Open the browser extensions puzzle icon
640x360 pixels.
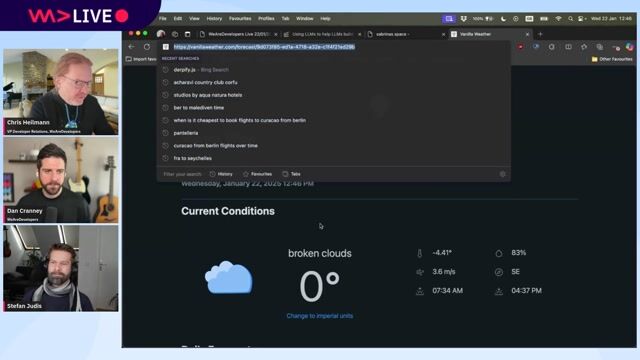551,47
